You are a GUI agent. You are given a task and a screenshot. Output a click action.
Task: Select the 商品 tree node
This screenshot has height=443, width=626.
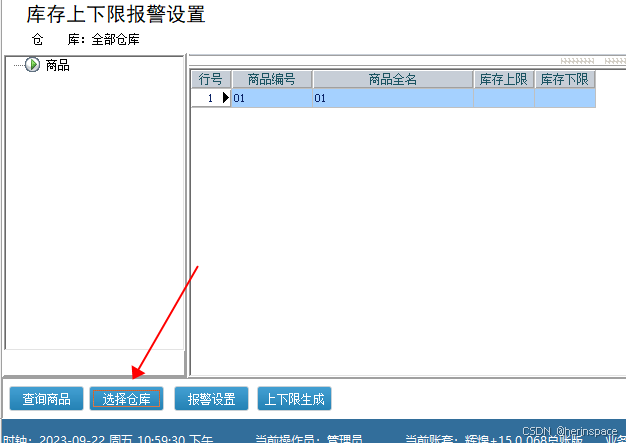[x=57, y=65]
